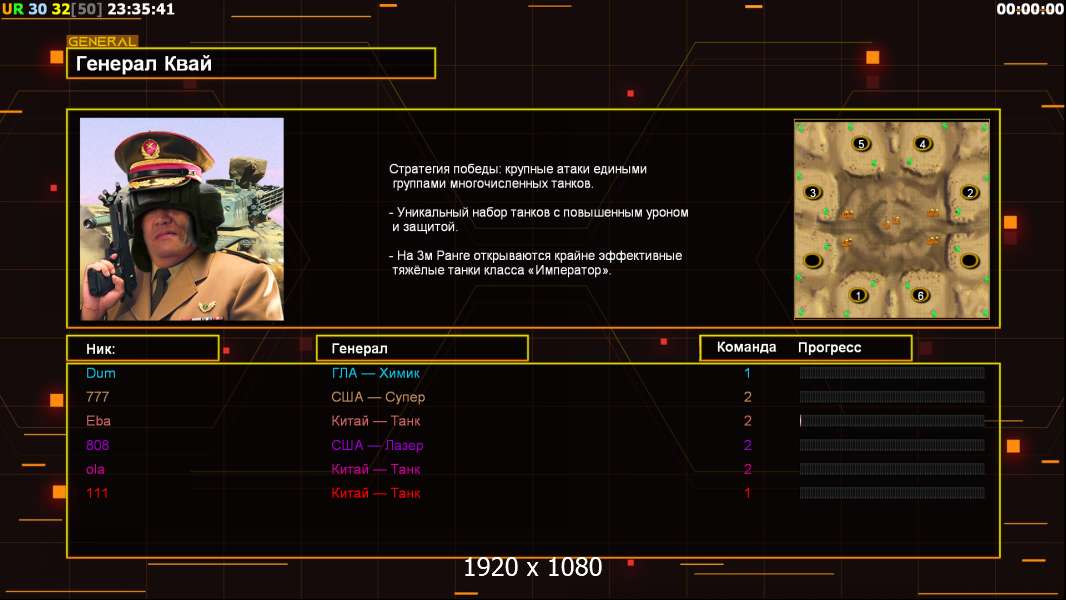Click the GENERAL label above the title

[x=102, y=42]
